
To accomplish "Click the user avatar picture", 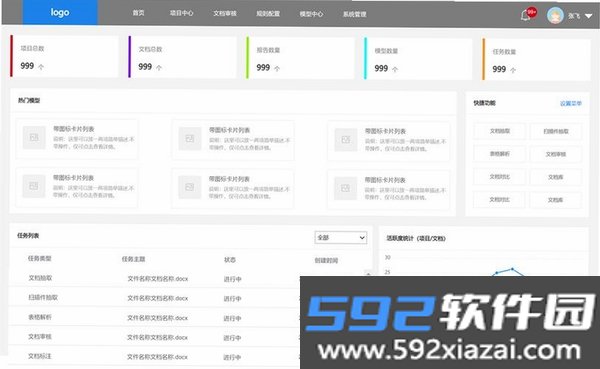I will click(x=555, y=16).
